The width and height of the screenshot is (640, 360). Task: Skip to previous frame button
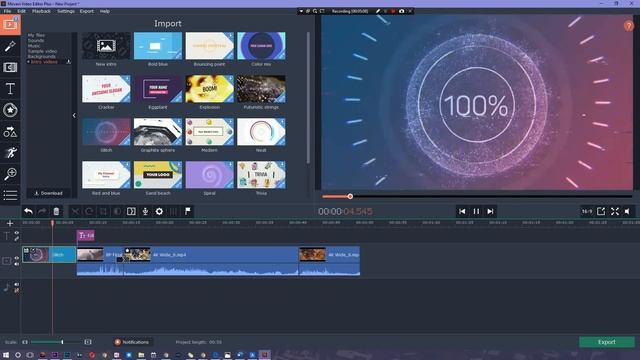462,211
